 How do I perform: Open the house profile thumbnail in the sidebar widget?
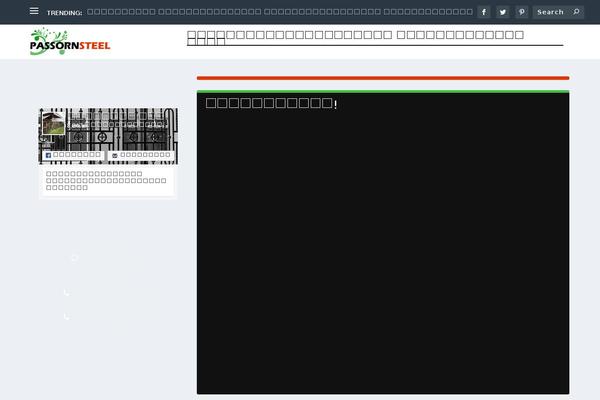pos(54,123)
